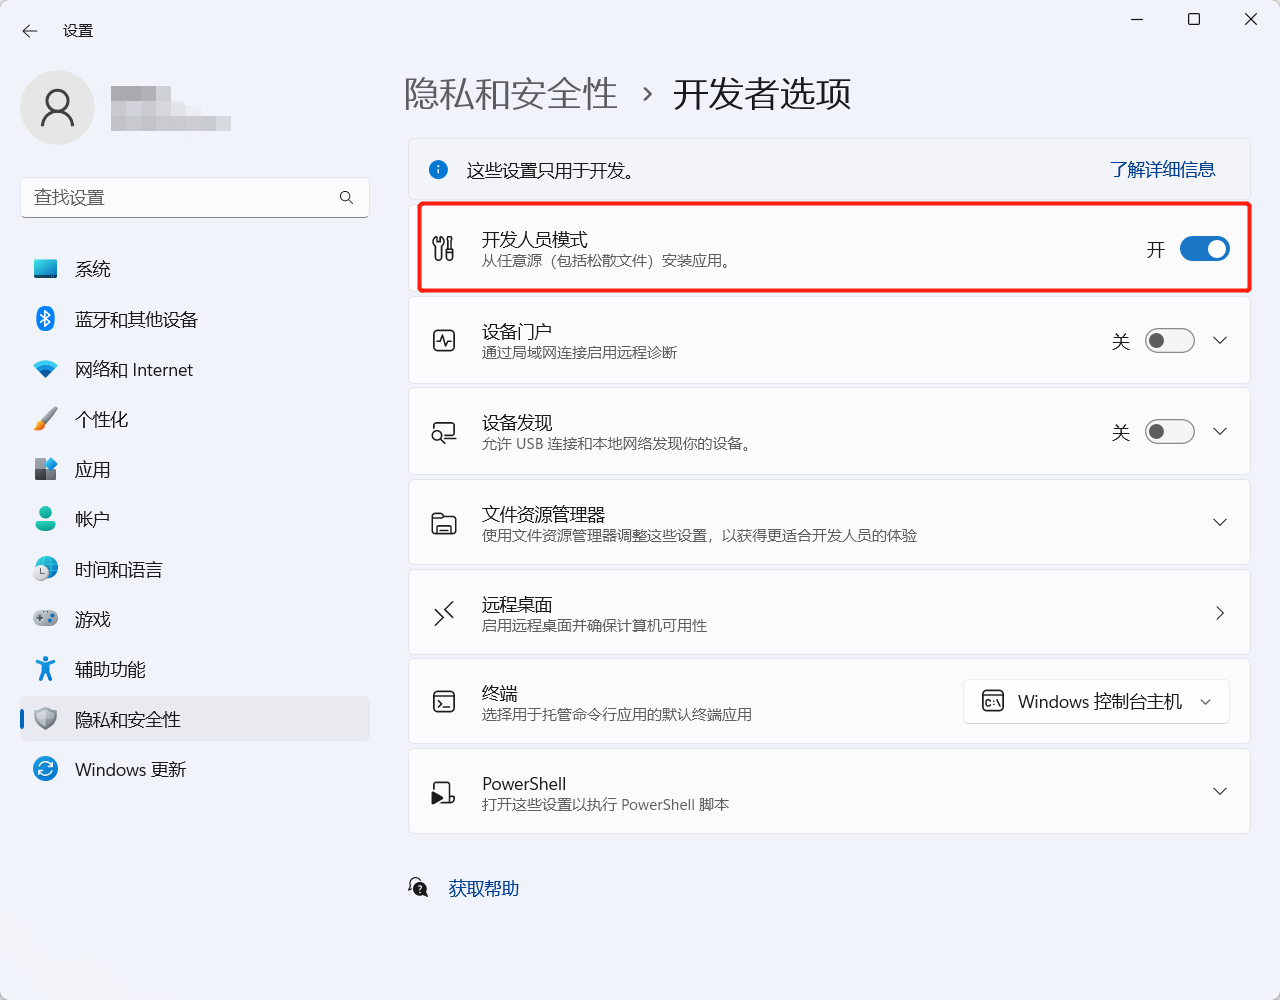This screenshot has width=1280, height=1000.
Task: Open 系统 settings category
Action: point(195,269)
